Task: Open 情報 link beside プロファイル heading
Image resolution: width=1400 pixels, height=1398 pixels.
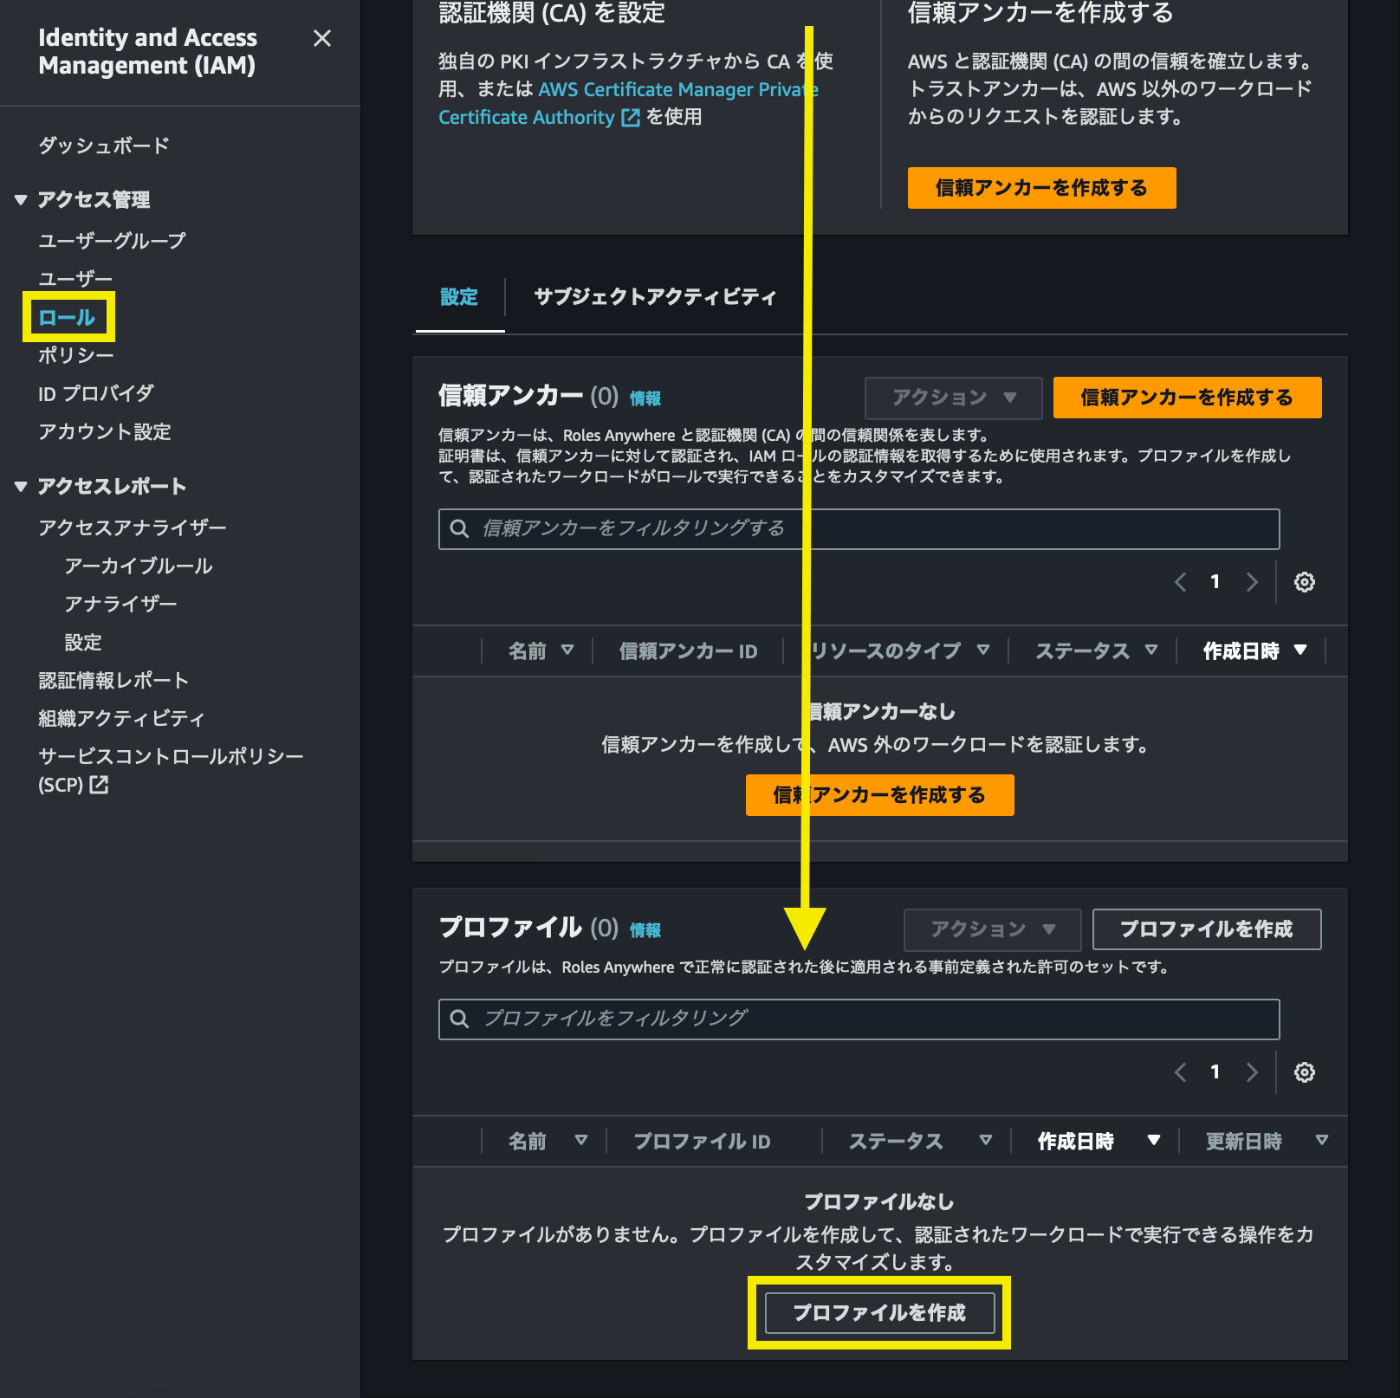Action: click(x=645, y=930)
